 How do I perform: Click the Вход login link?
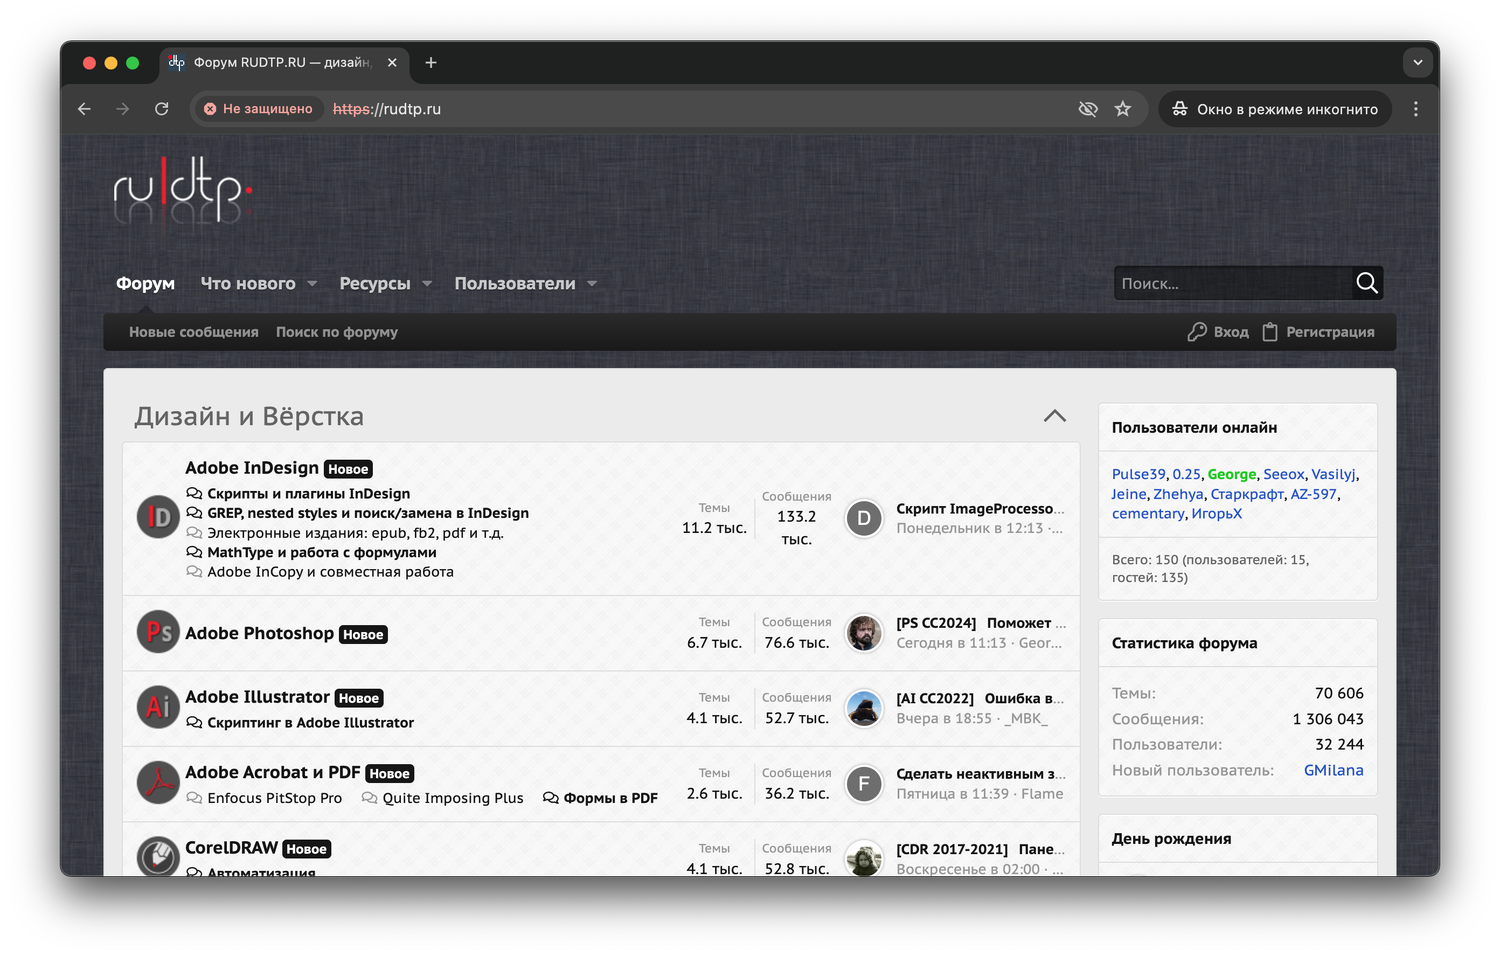click(1218, 332)
